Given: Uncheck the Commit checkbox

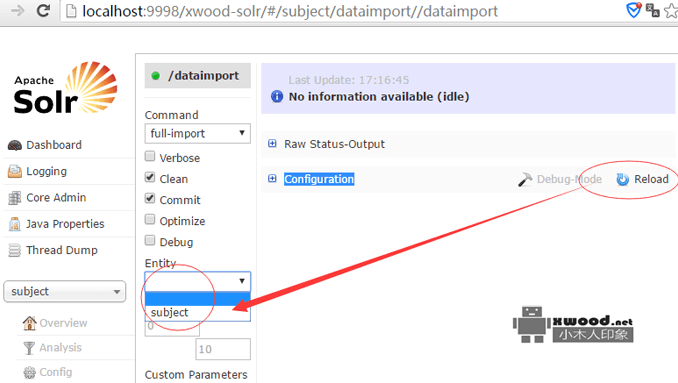Looking at the screenshot, I should pos(150,198).
